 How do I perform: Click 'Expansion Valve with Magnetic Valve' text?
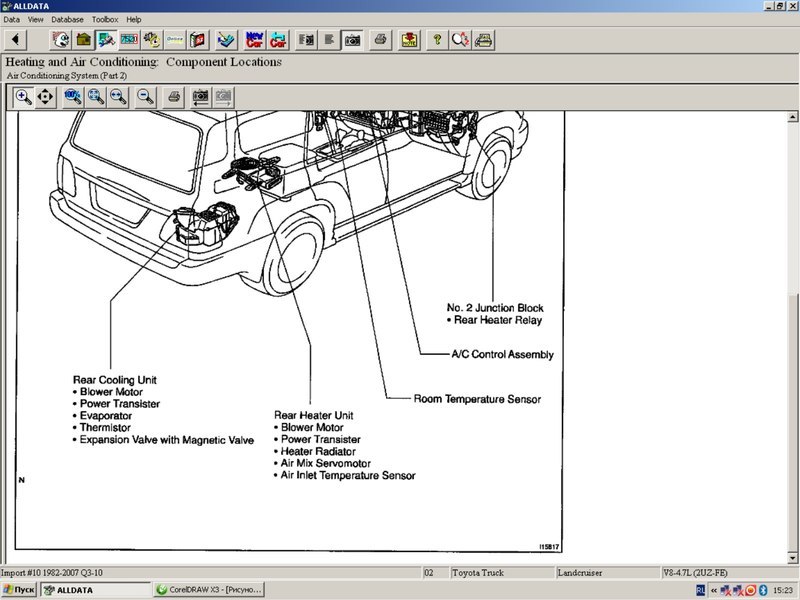167,440
